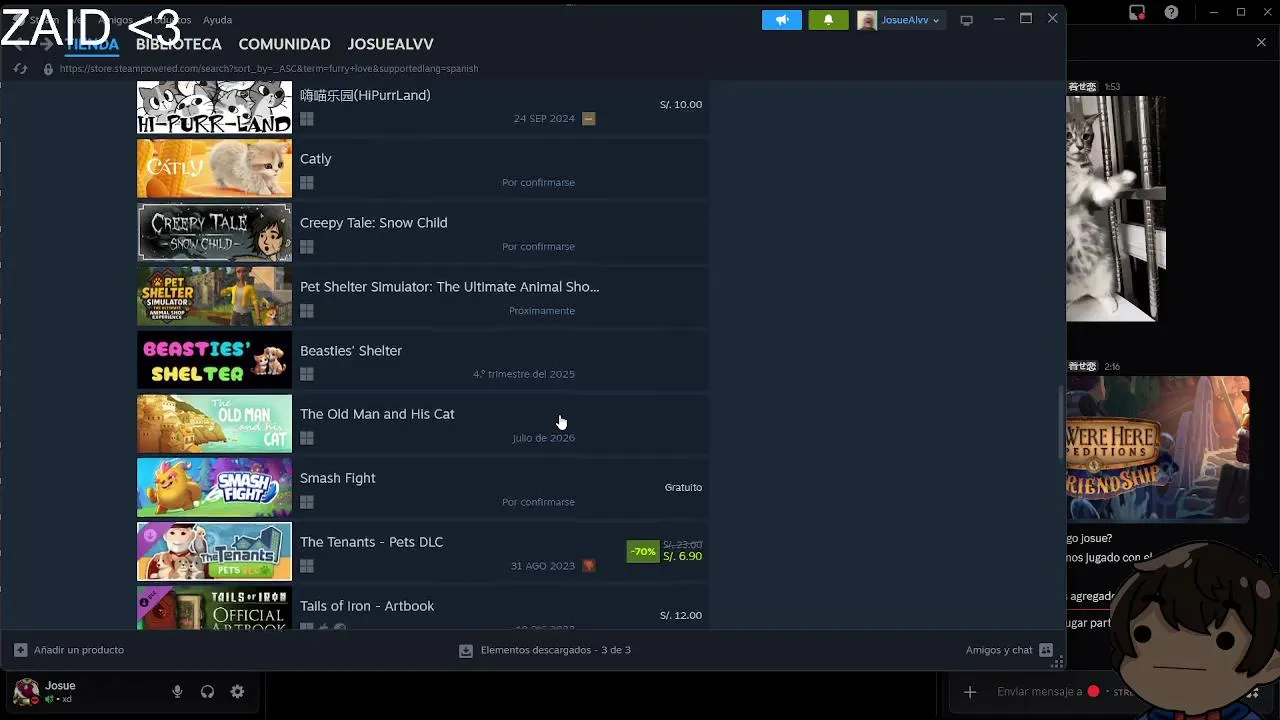Click the padlock icon beside the URL
Screen dimensions: 1280x720
tap(48, 69)
